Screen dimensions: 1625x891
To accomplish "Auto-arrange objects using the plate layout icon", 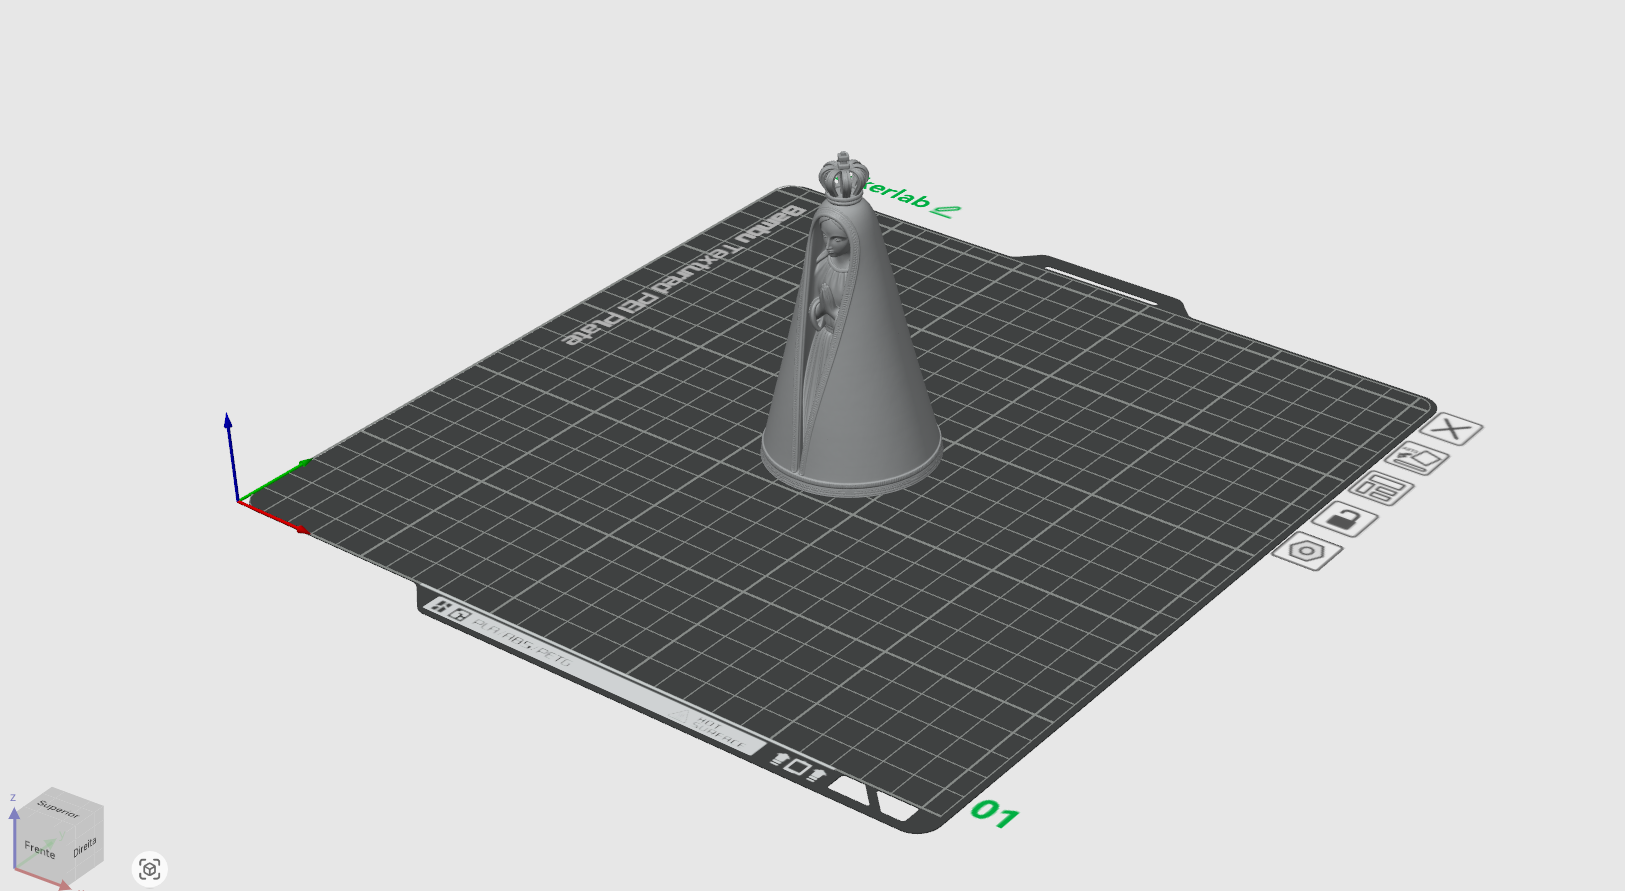I will [x=1381, y=489].
